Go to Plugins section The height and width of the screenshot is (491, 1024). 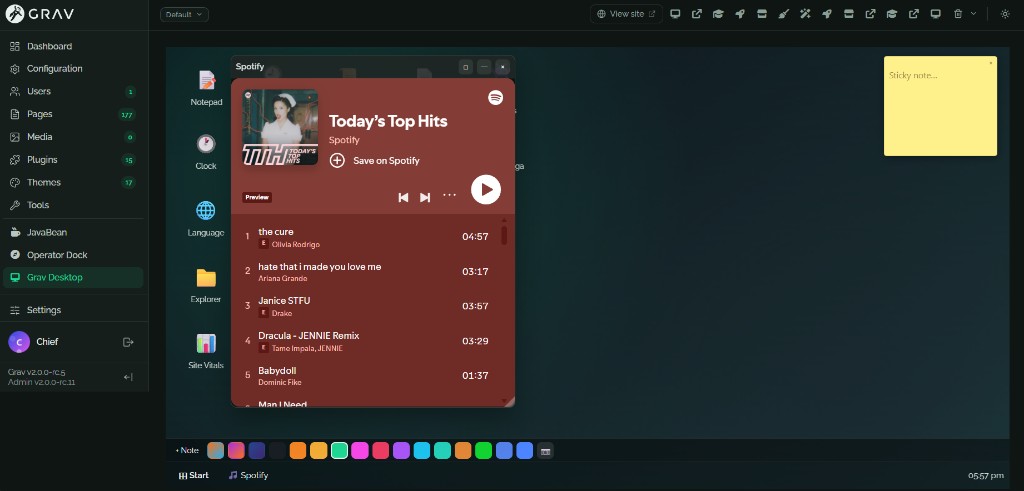click(x=74, y=160)
